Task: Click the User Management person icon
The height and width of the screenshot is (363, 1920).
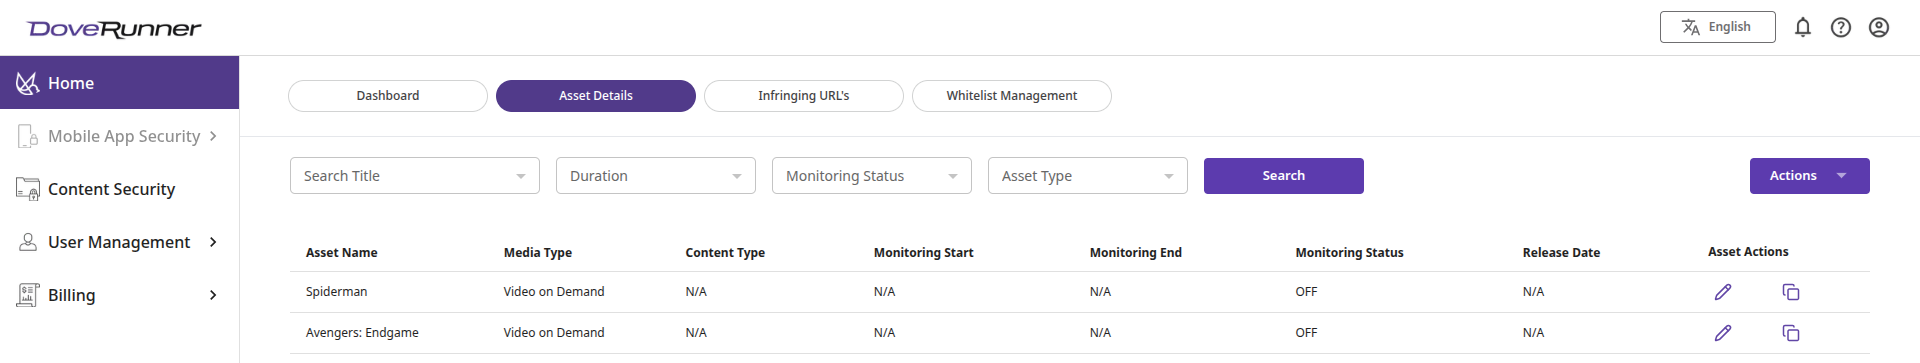Action: point(28,242)
